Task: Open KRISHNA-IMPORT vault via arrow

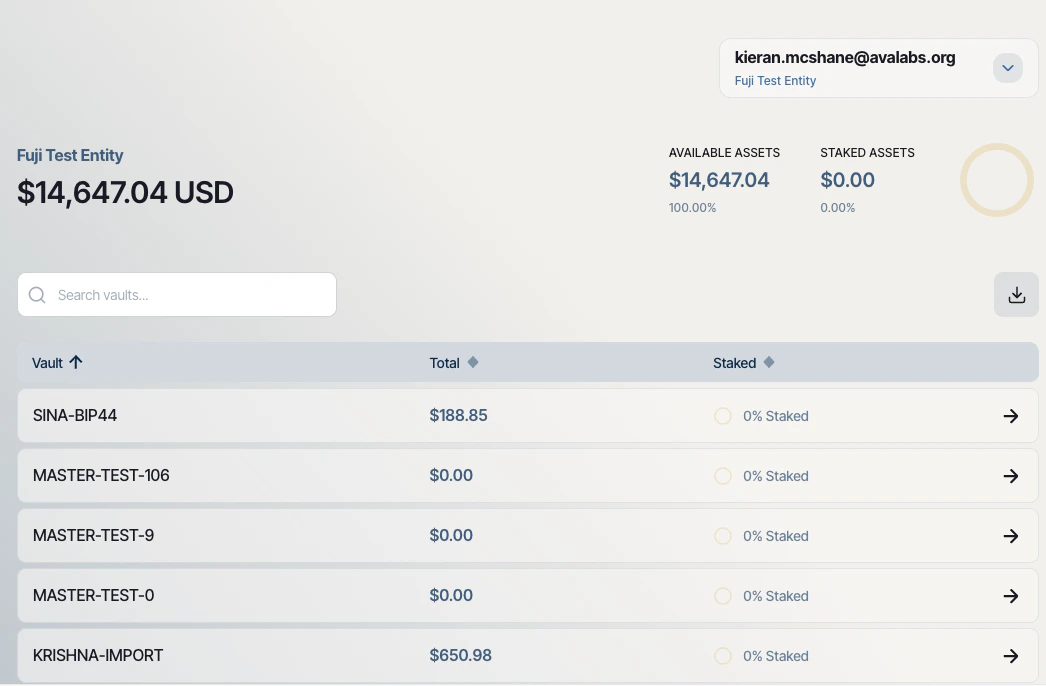Action: click(x=1011, y=656)
